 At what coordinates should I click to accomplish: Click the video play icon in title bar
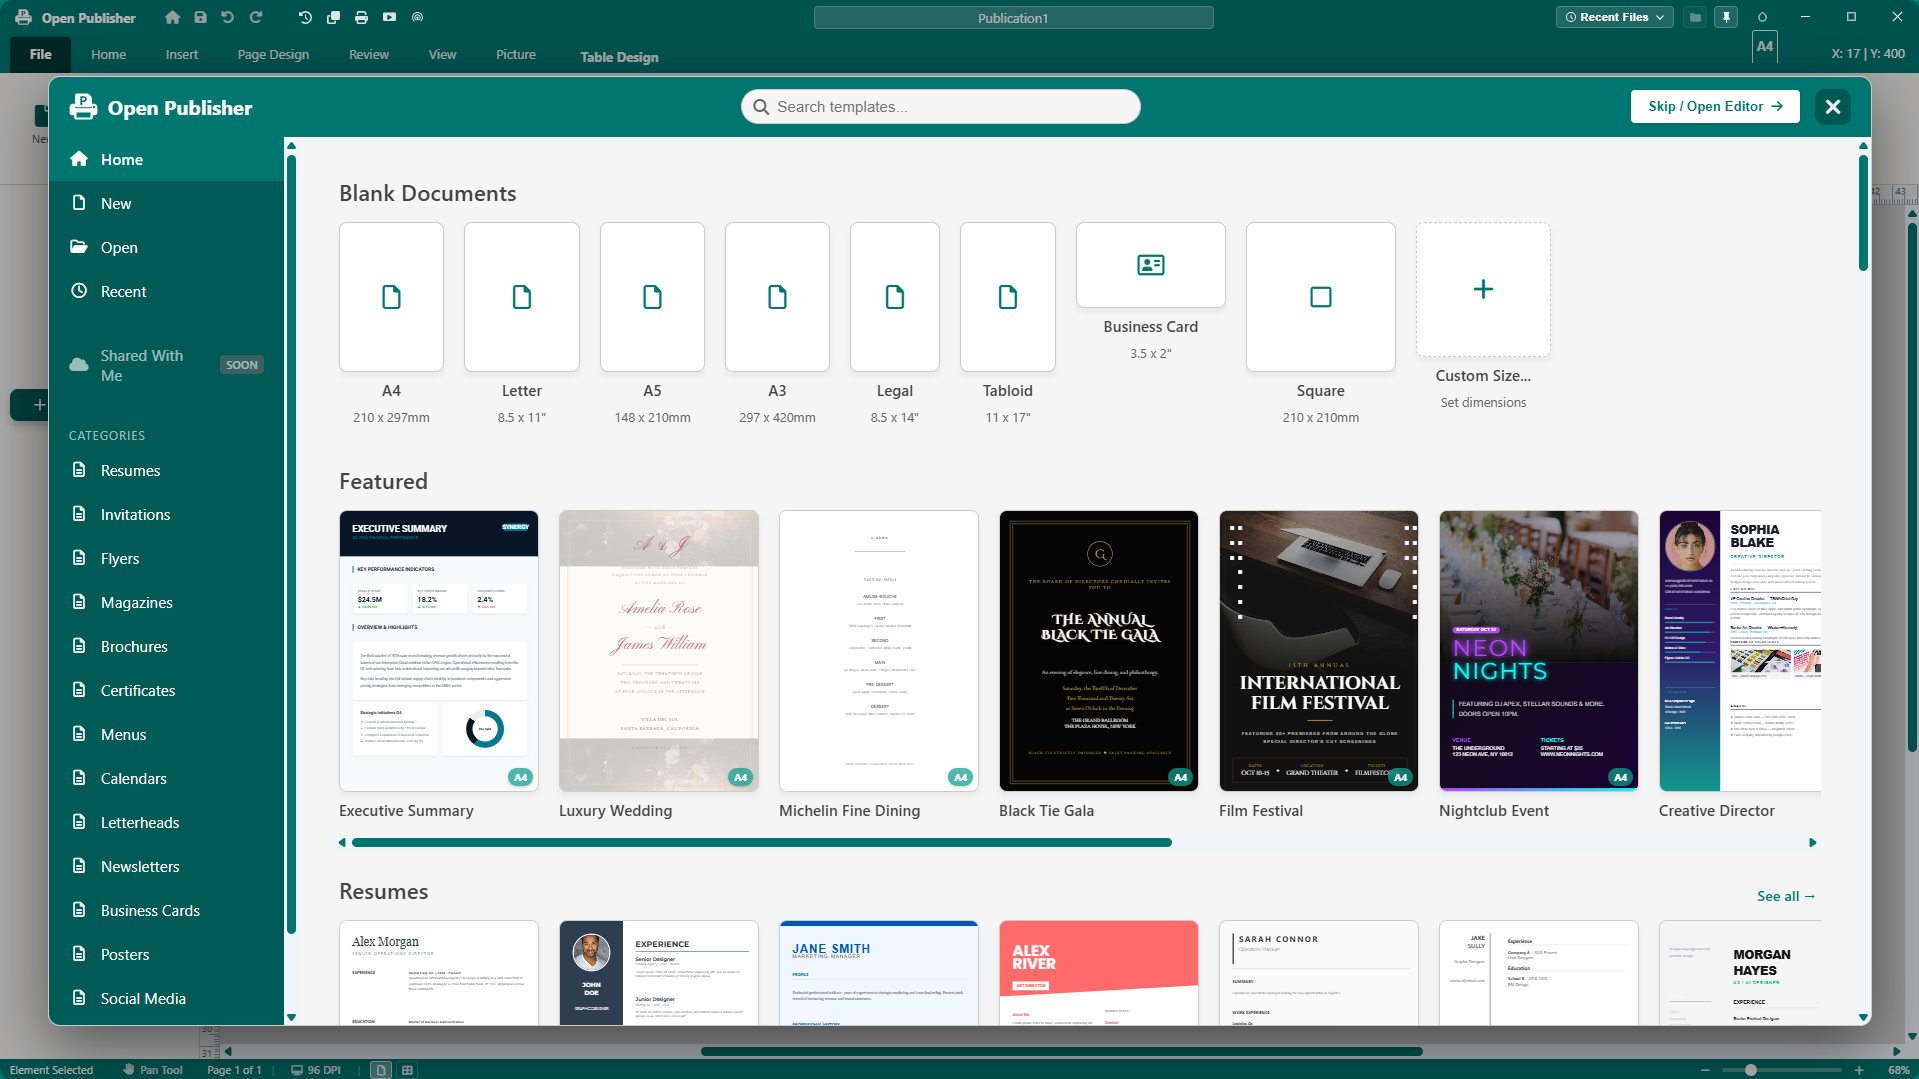(x=389, y=17)
